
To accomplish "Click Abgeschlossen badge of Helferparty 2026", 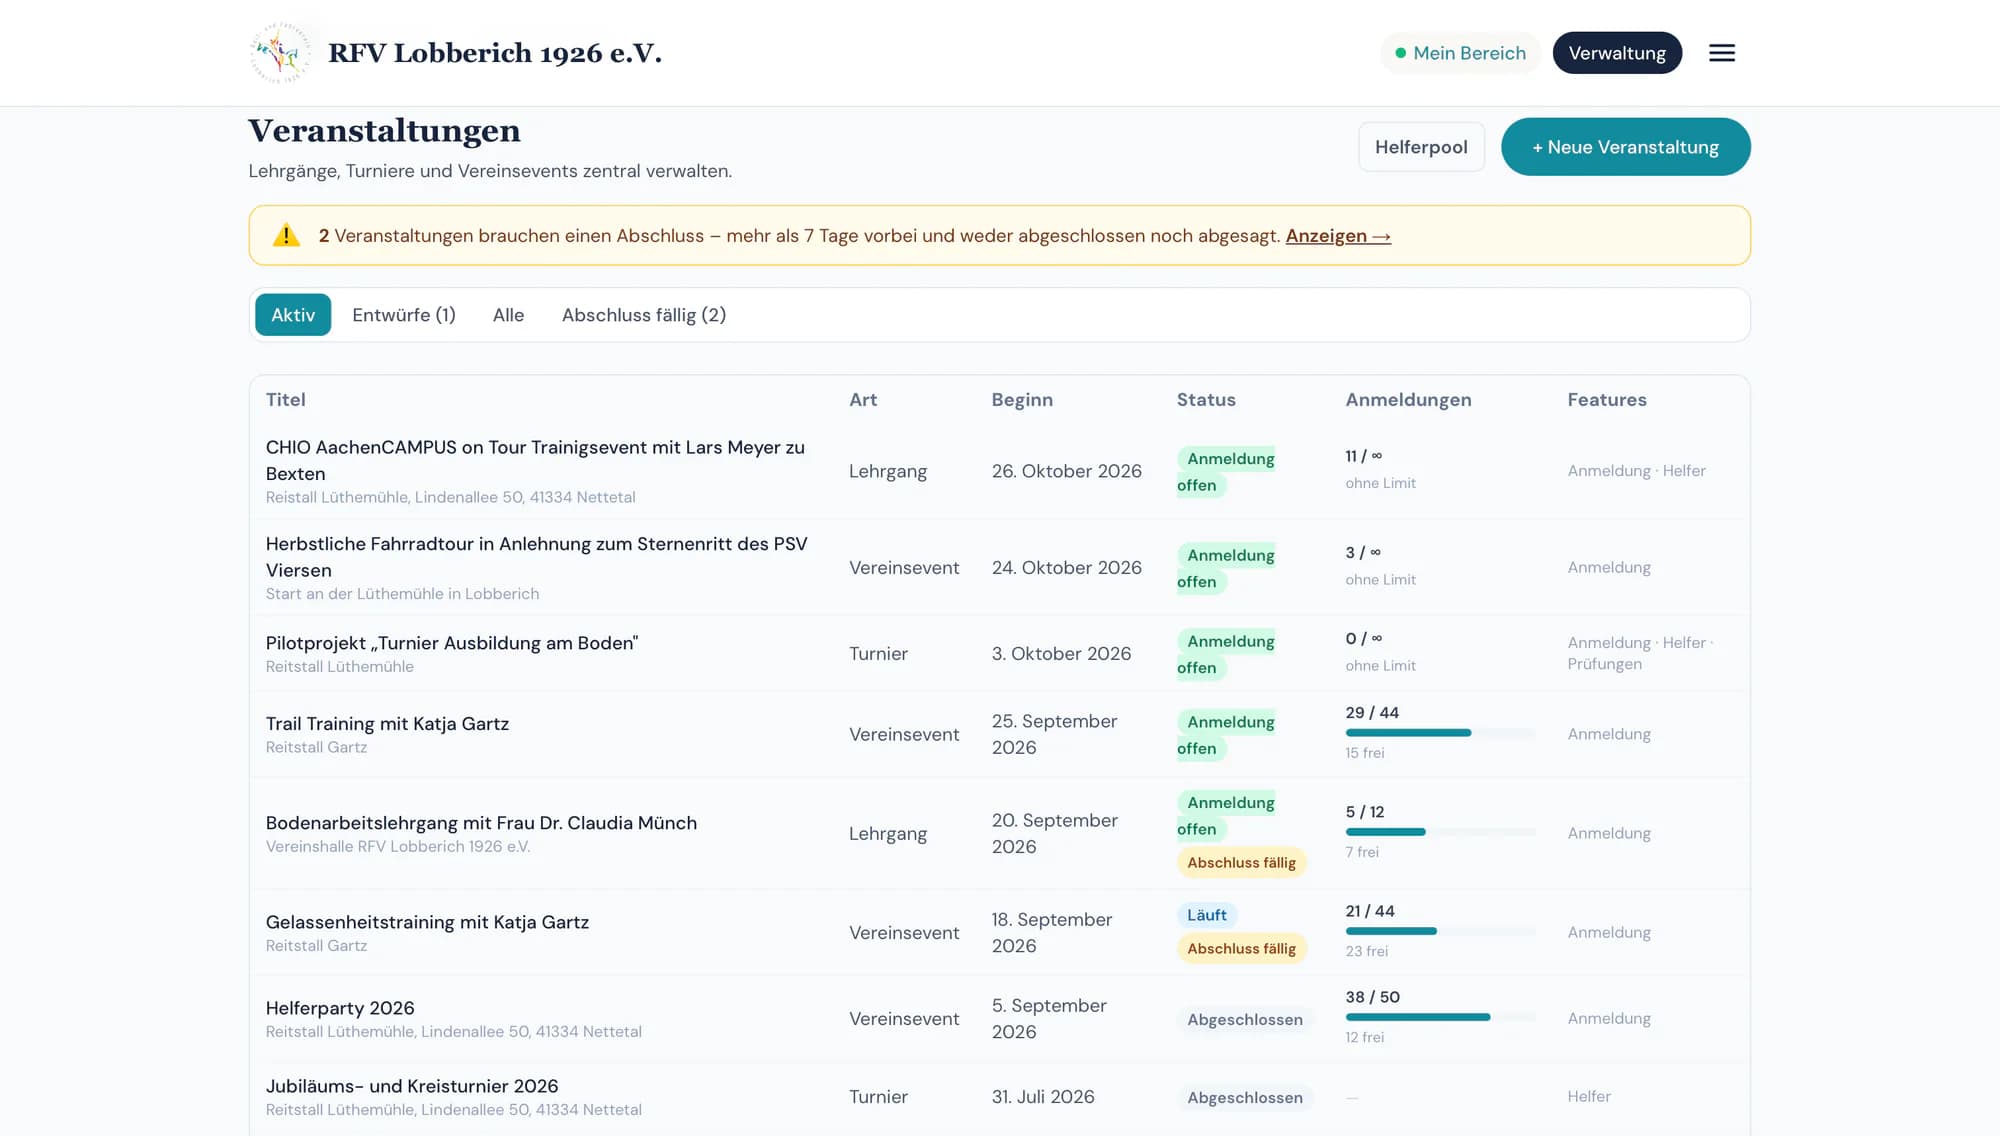I will pyautogui.click(x=1245, y=1019).
